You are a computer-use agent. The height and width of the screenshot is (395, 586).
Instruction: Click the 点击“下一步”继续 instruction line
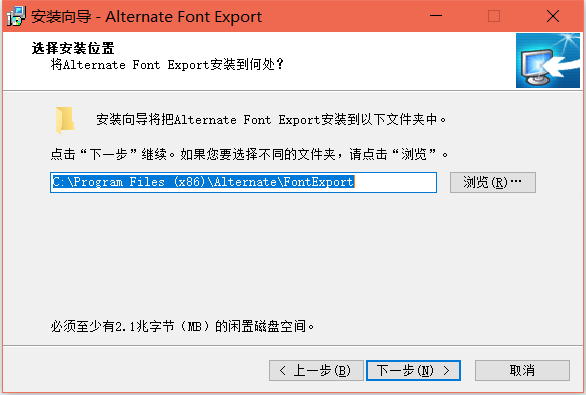click(249, 154)
